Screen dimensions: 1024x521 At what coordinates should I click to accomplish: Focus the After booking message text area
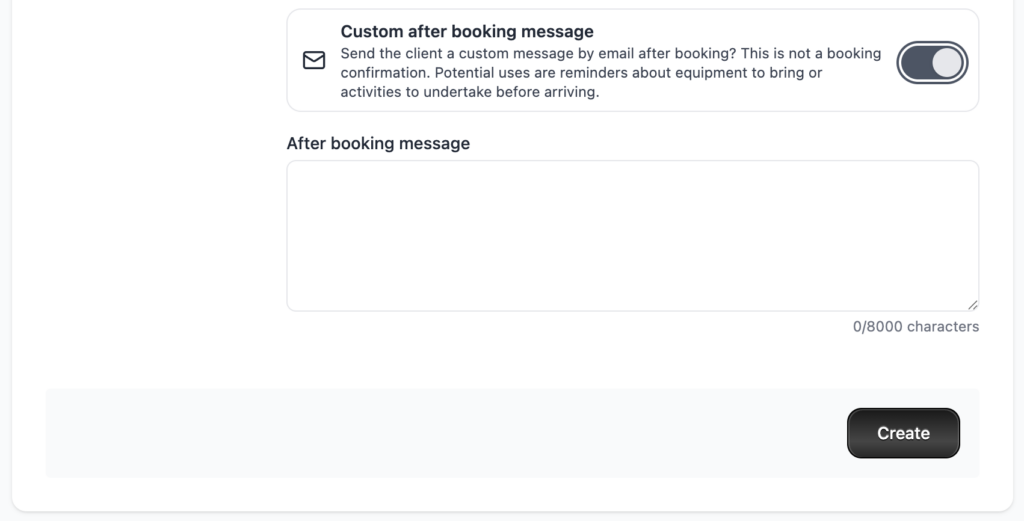pos(632,235)
